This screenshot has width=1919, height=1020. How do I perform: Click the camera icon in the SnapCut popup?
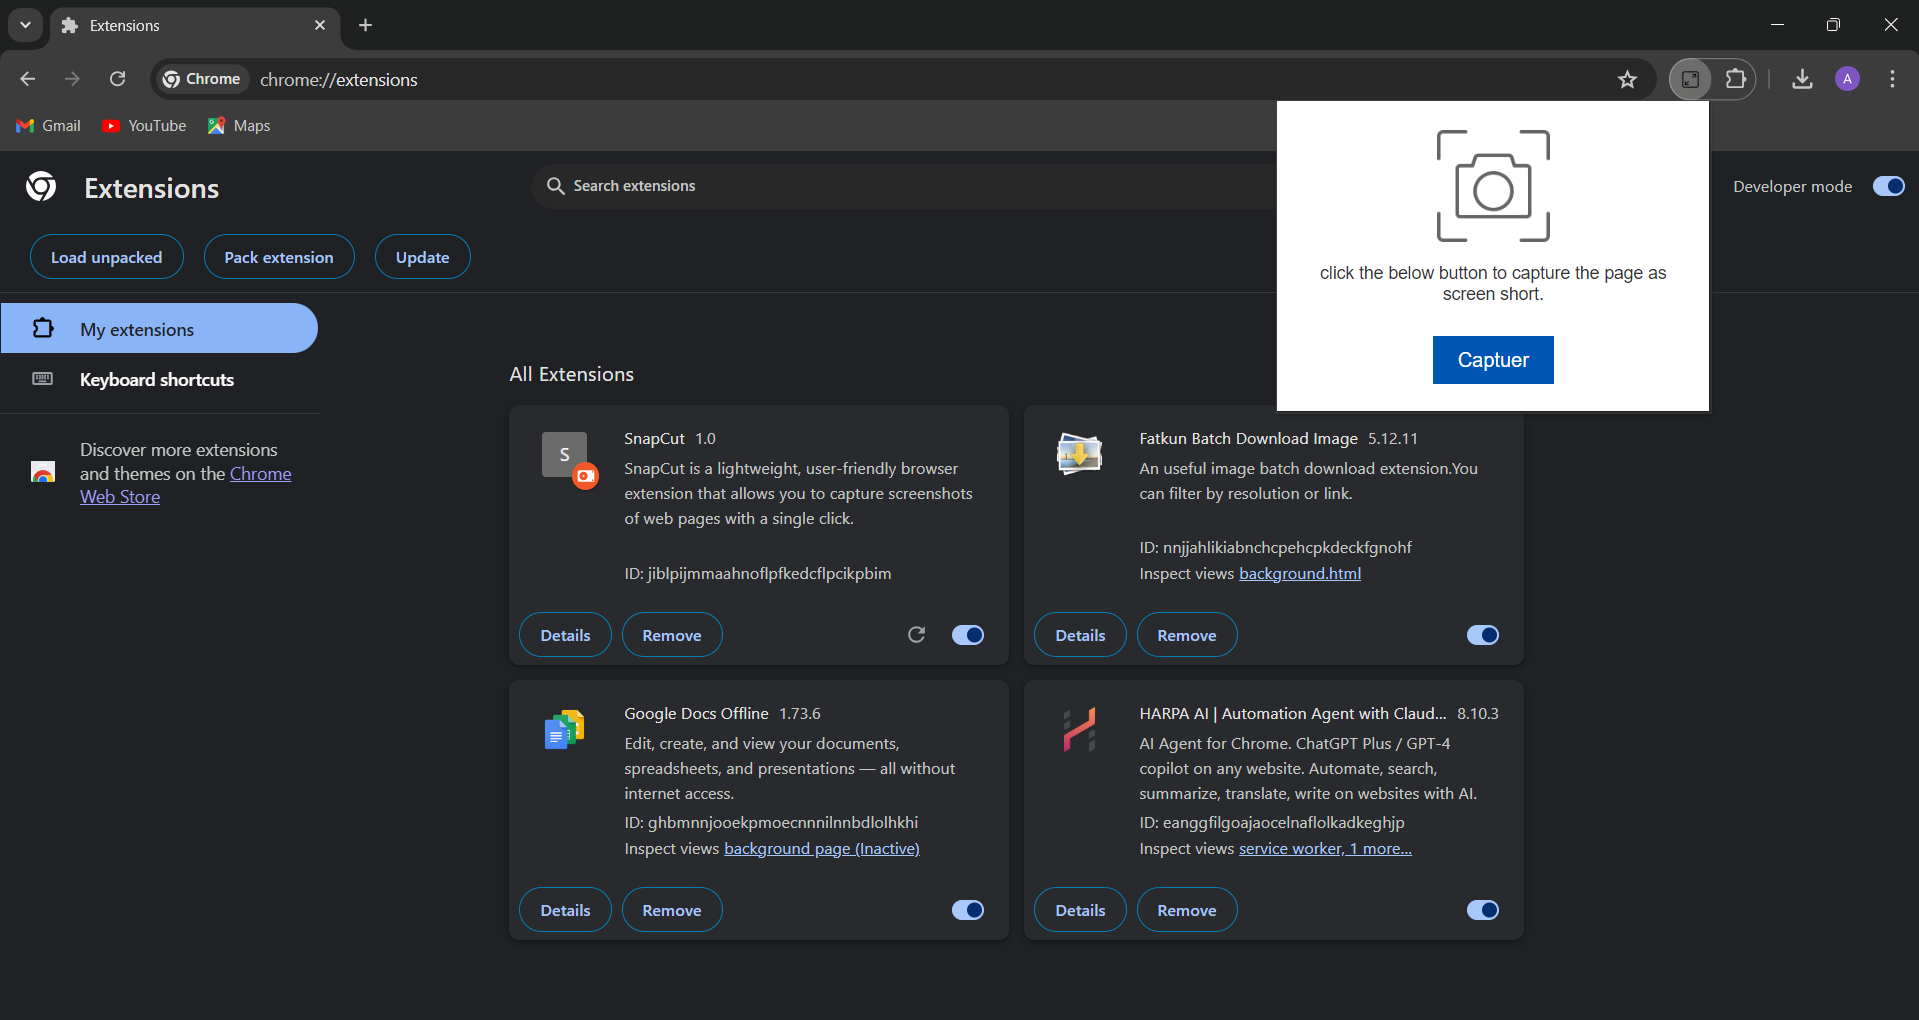point(1493,186)
